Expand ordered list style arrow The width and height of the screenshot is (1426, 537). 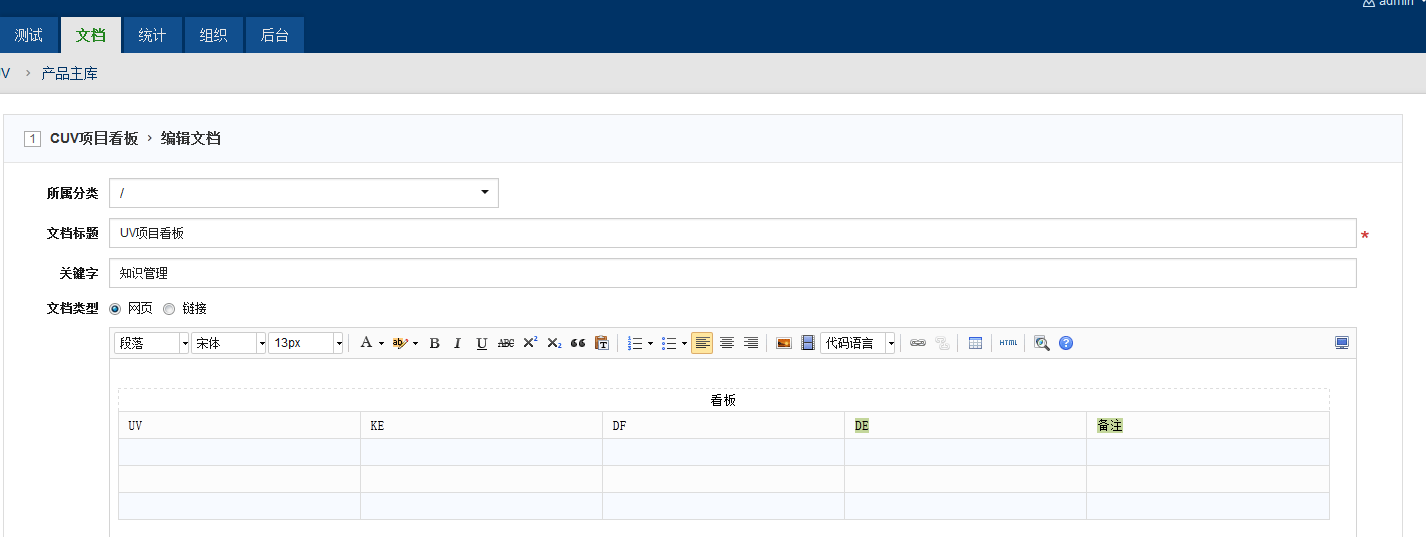coord(650,343)
